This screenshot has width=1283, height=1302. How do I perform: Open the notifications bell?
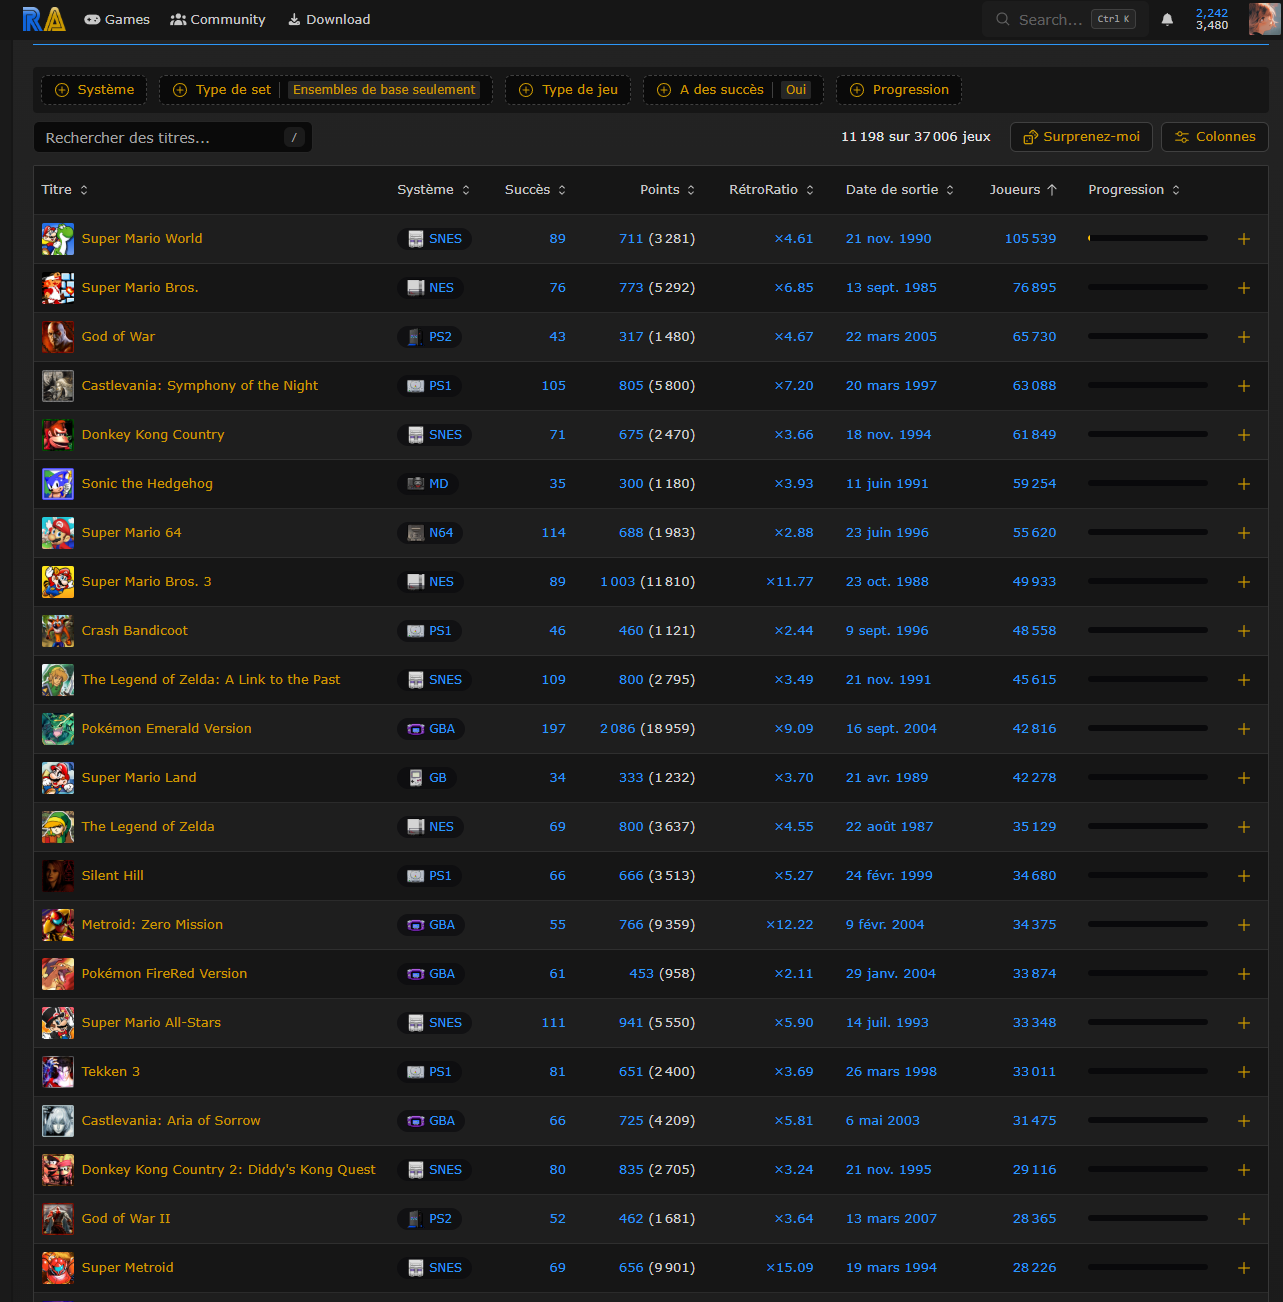coord(1167,19)
